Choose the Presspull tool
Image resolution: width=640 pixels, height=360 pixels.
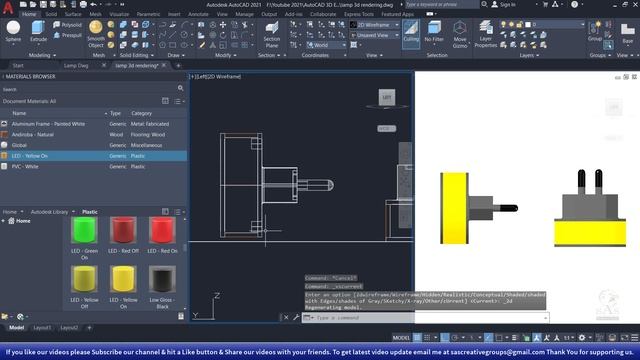tap(67, 35)
